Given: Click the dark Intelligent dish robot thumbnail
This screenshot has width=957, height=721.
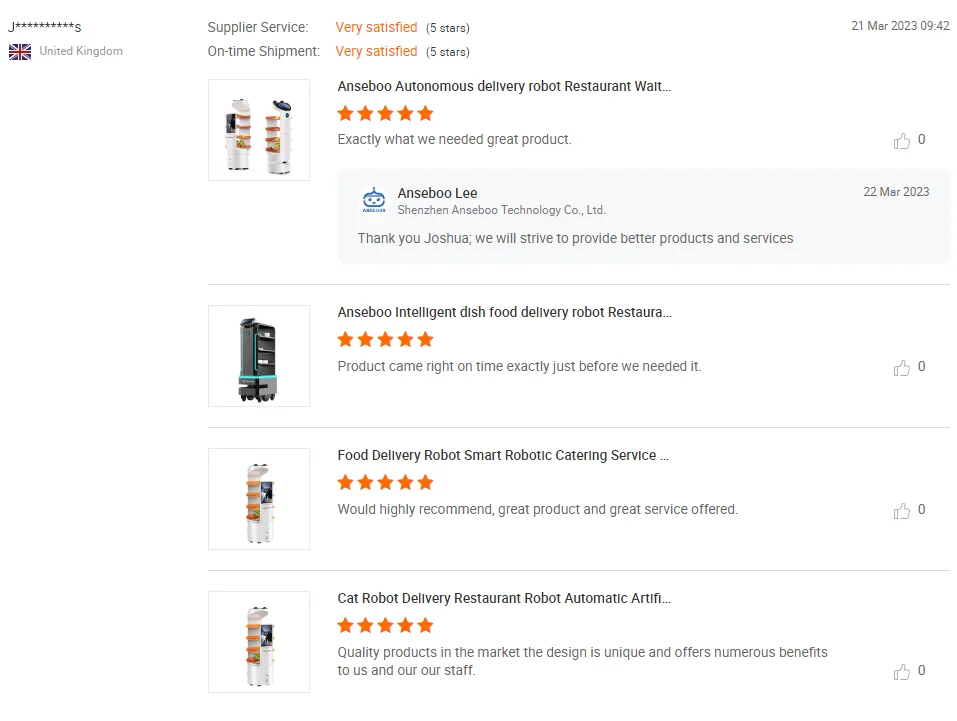Looking at the screenshot, I should click(259, 356).
